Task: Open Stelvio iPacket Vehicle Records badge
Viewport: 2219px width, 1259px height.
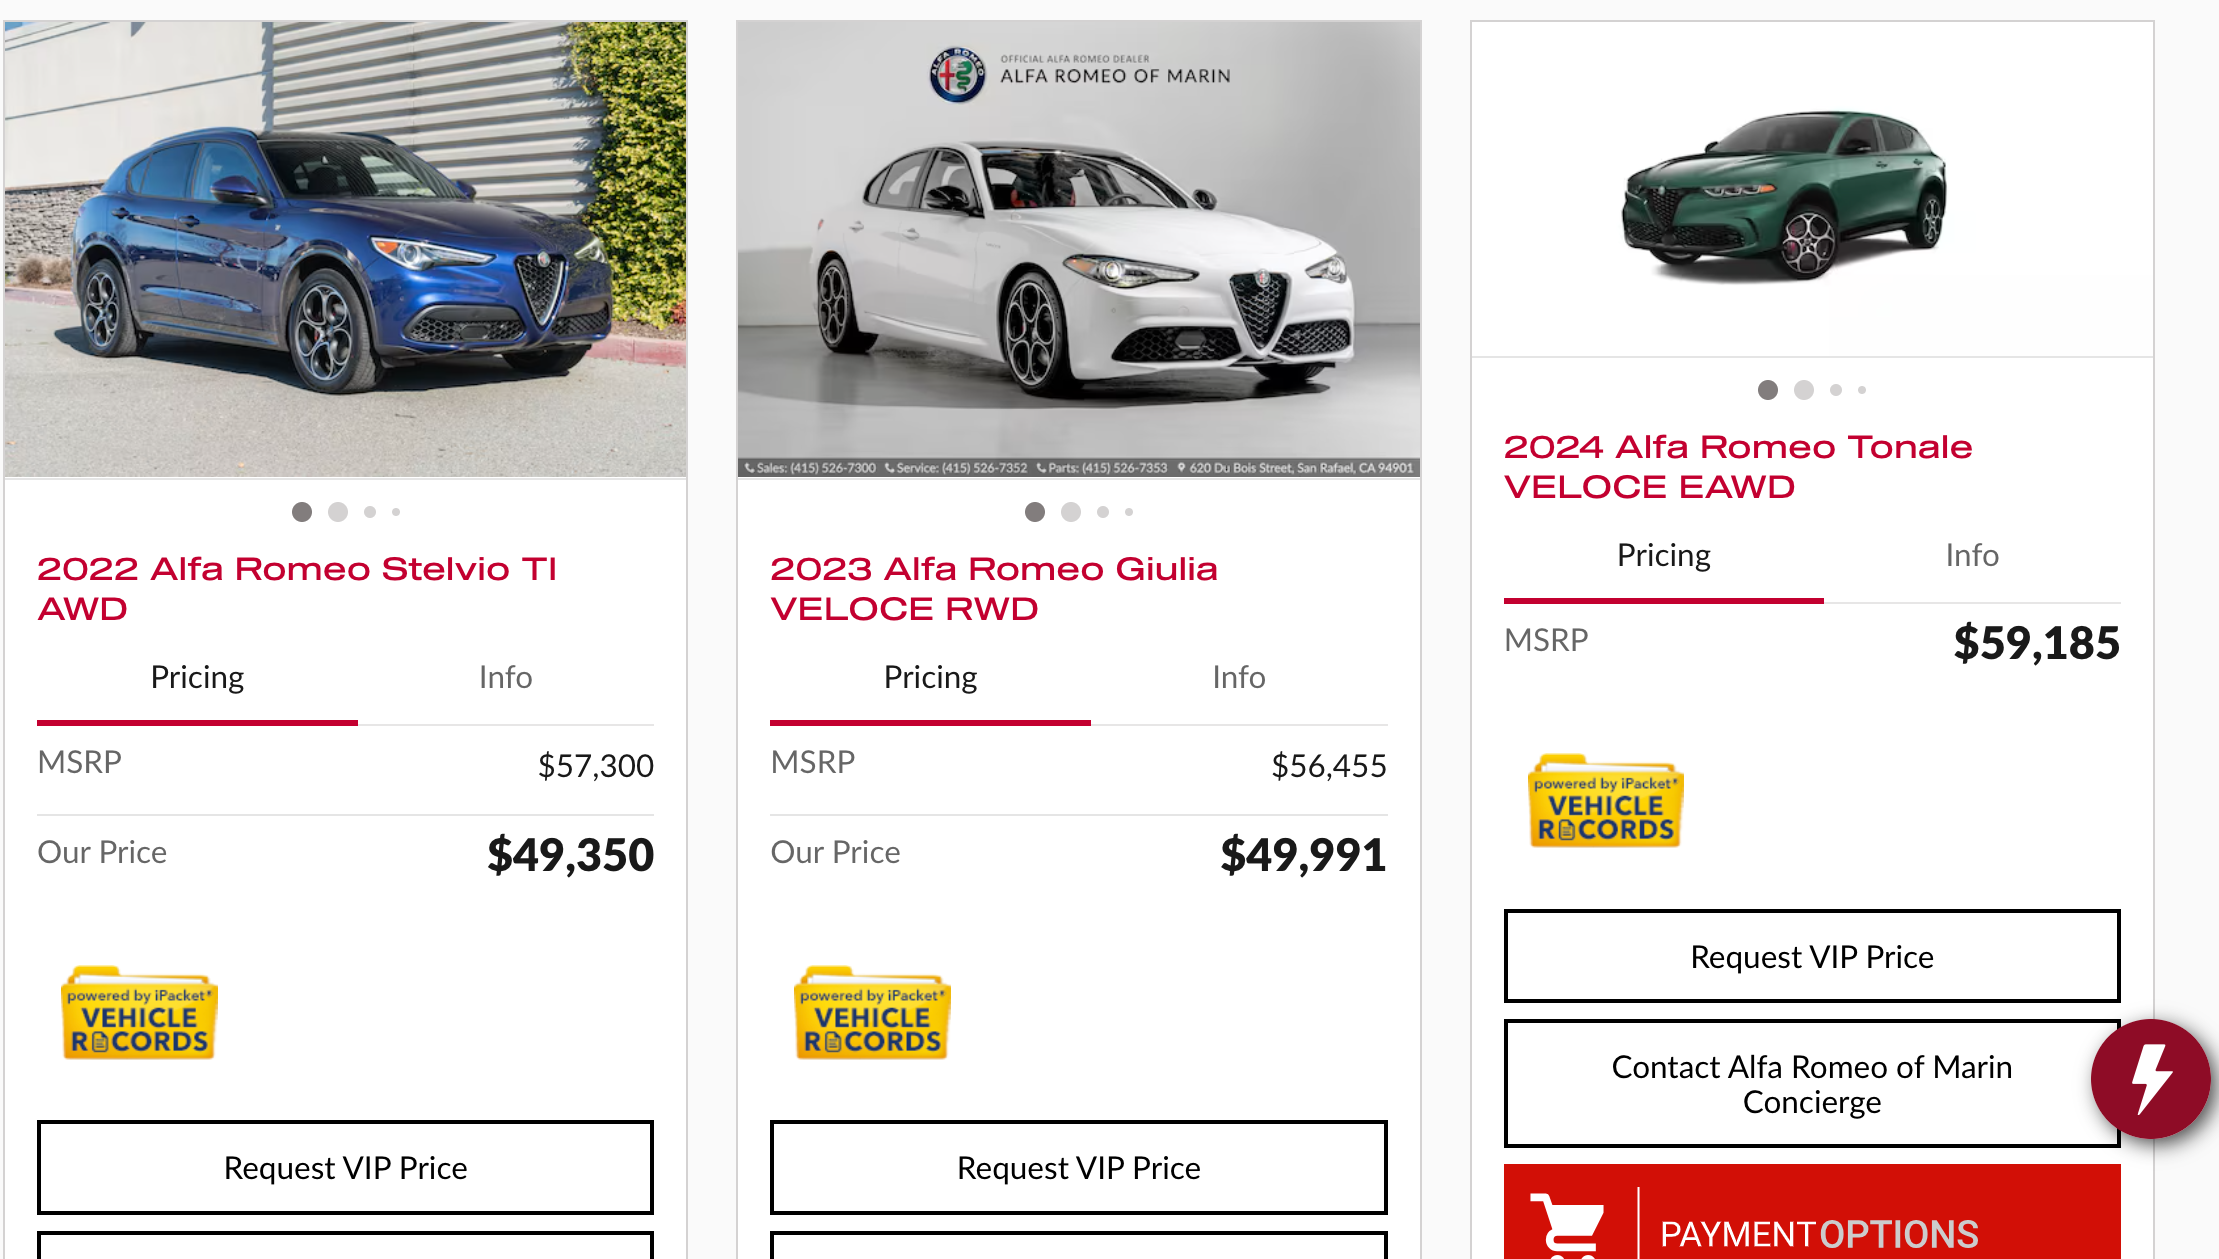Action: 140,1014
